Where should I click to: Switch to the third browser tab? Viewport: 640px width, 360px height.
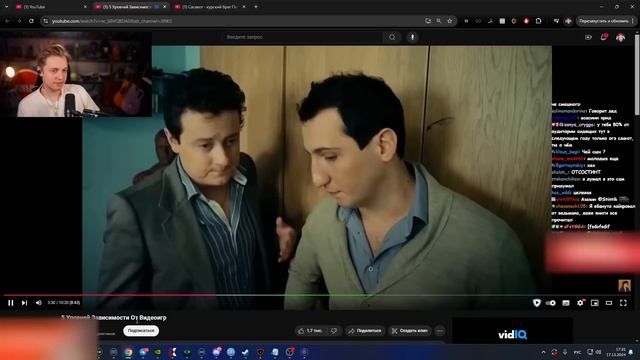[x=210, y=7]
